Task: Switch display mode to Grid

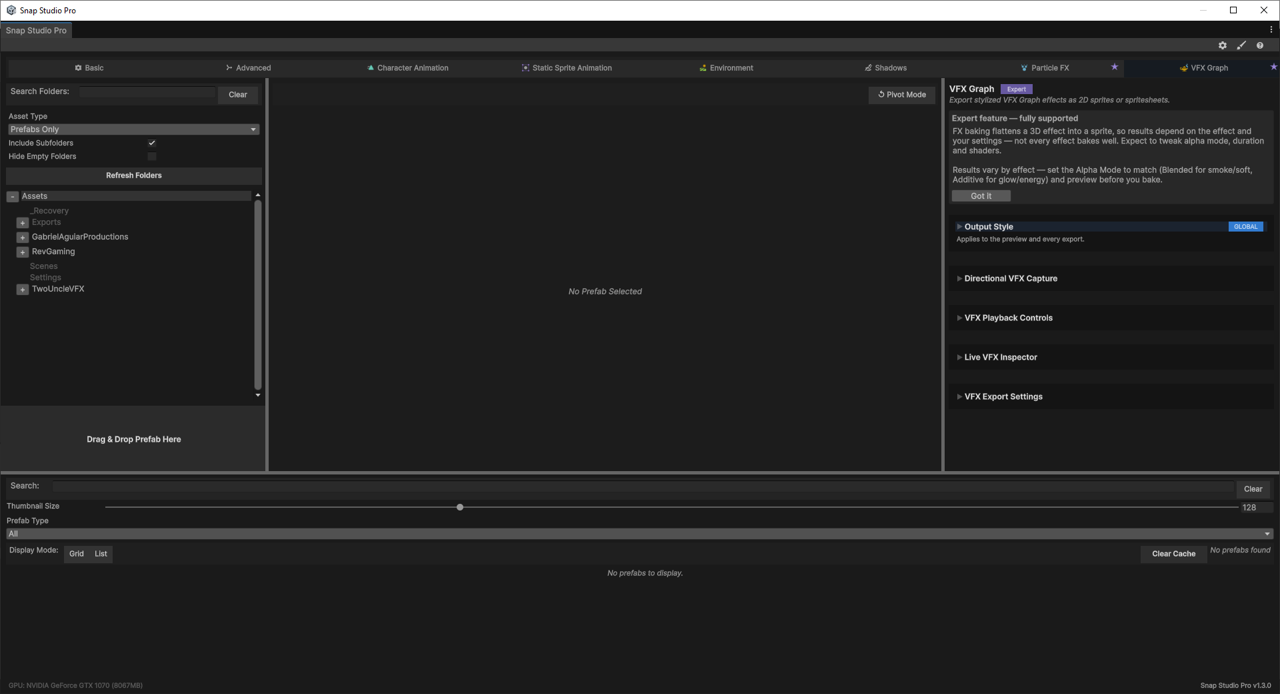Action: [x=76, y=554]
